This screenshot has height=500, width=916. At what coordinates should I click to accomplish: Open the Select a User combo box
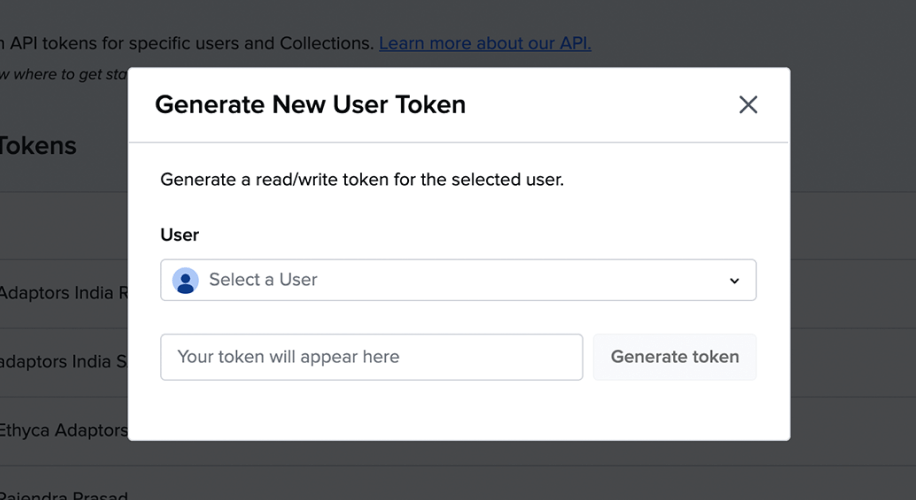tap(458, 280)
